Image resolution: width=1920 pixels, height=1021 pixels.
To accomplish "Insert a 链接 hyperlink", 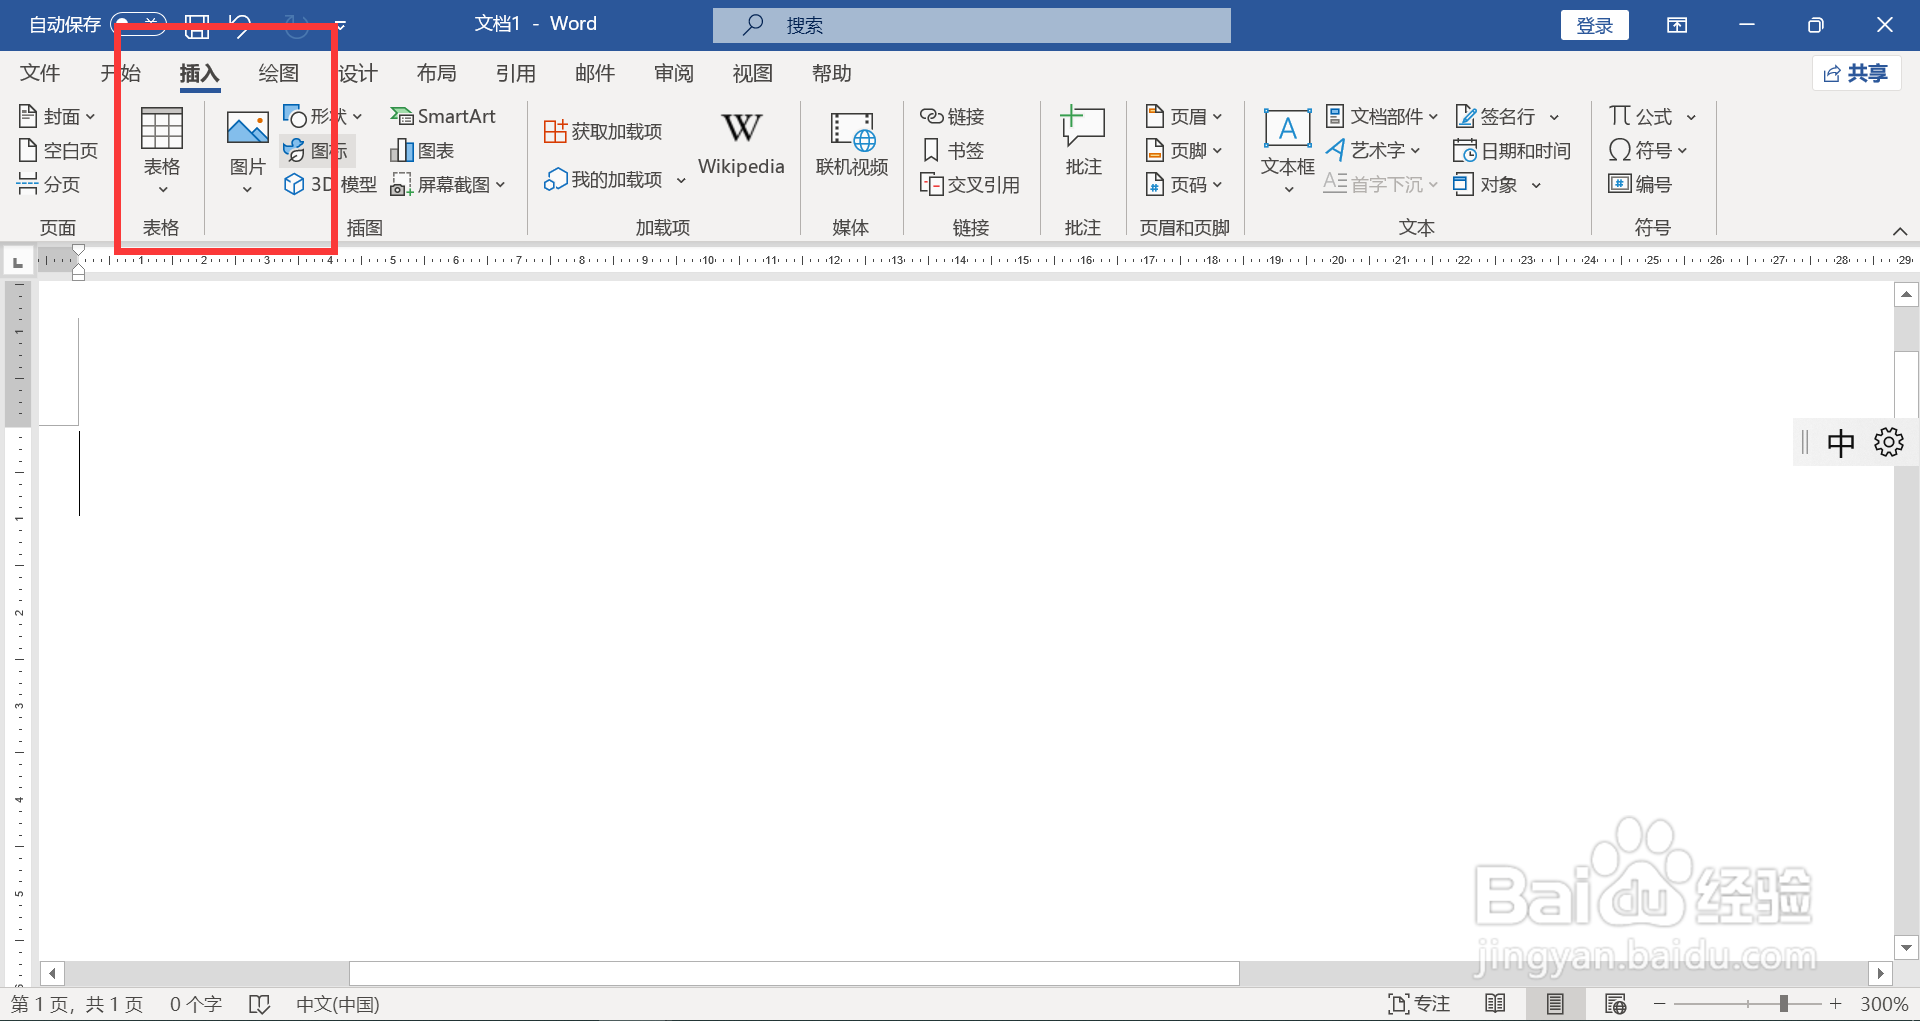I will (952, 117).
